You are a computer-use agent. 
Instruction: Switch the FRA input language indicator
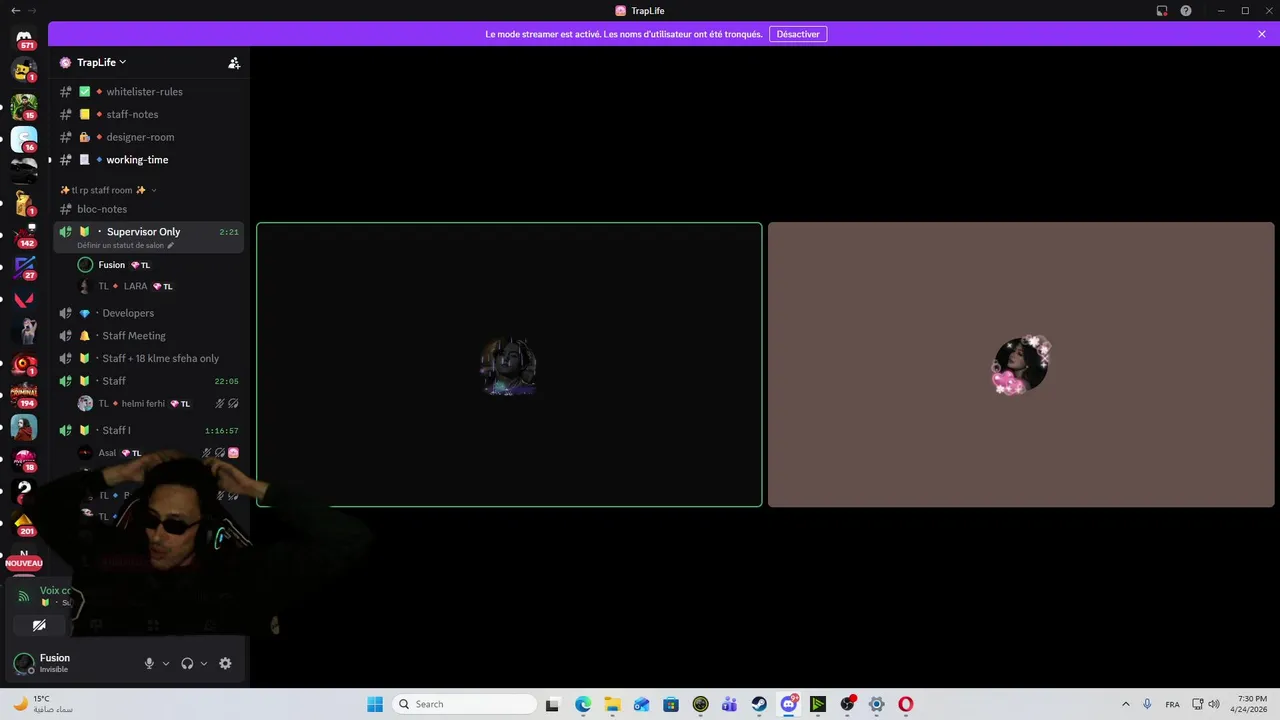[1172, 704]
